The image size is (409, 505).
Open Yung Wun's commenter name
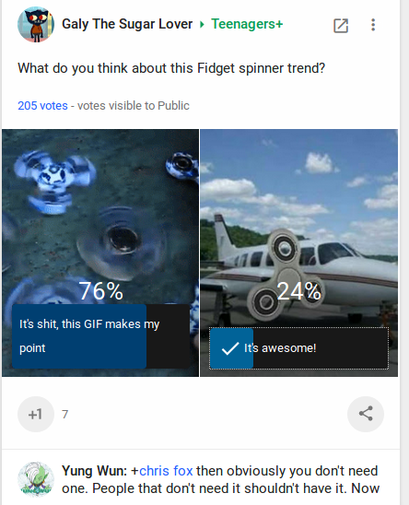tap(94, 471)
